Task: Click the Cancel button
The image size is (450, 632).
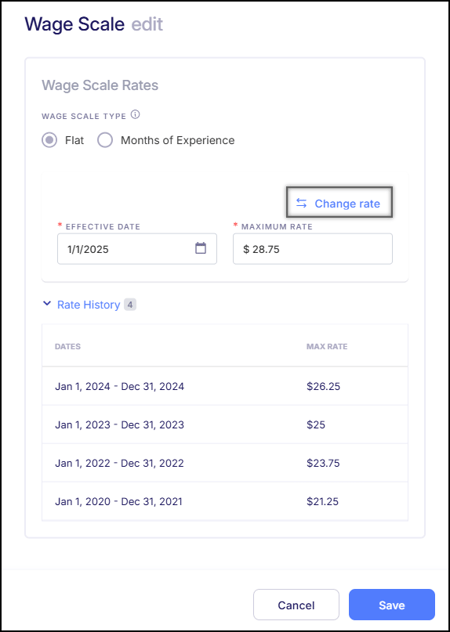Action: 296,605
